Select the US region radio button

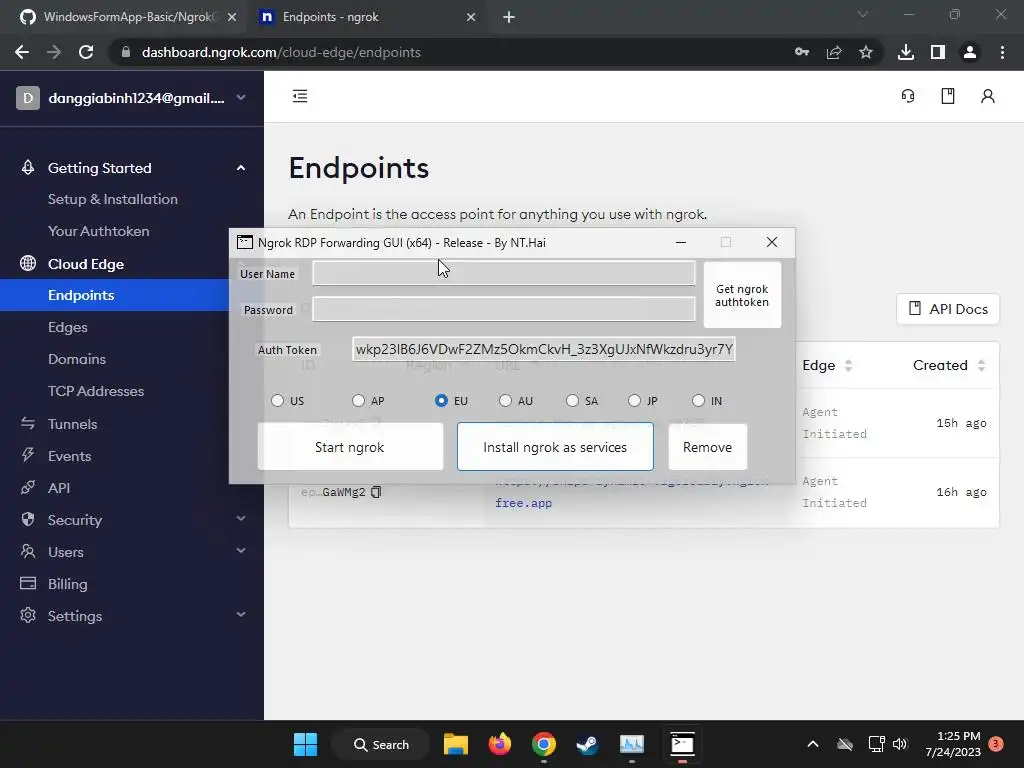point(278,400)
